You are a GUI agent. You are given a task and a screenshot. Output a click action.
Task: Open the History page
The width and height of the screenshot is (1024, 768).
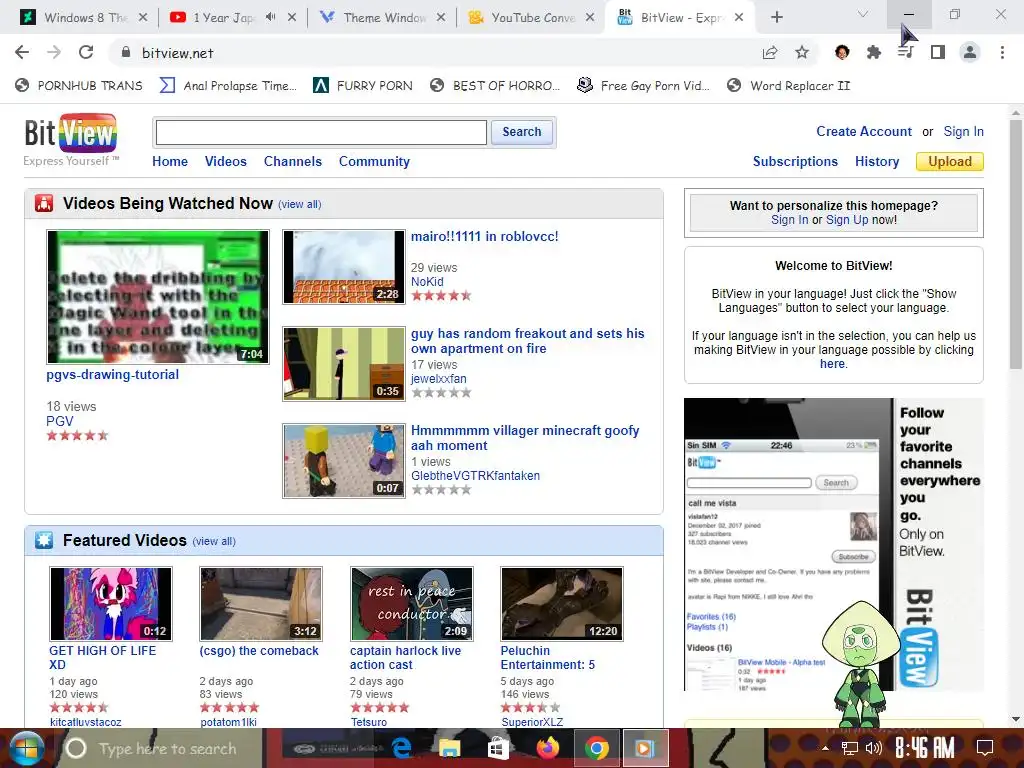tap(877, 161)
